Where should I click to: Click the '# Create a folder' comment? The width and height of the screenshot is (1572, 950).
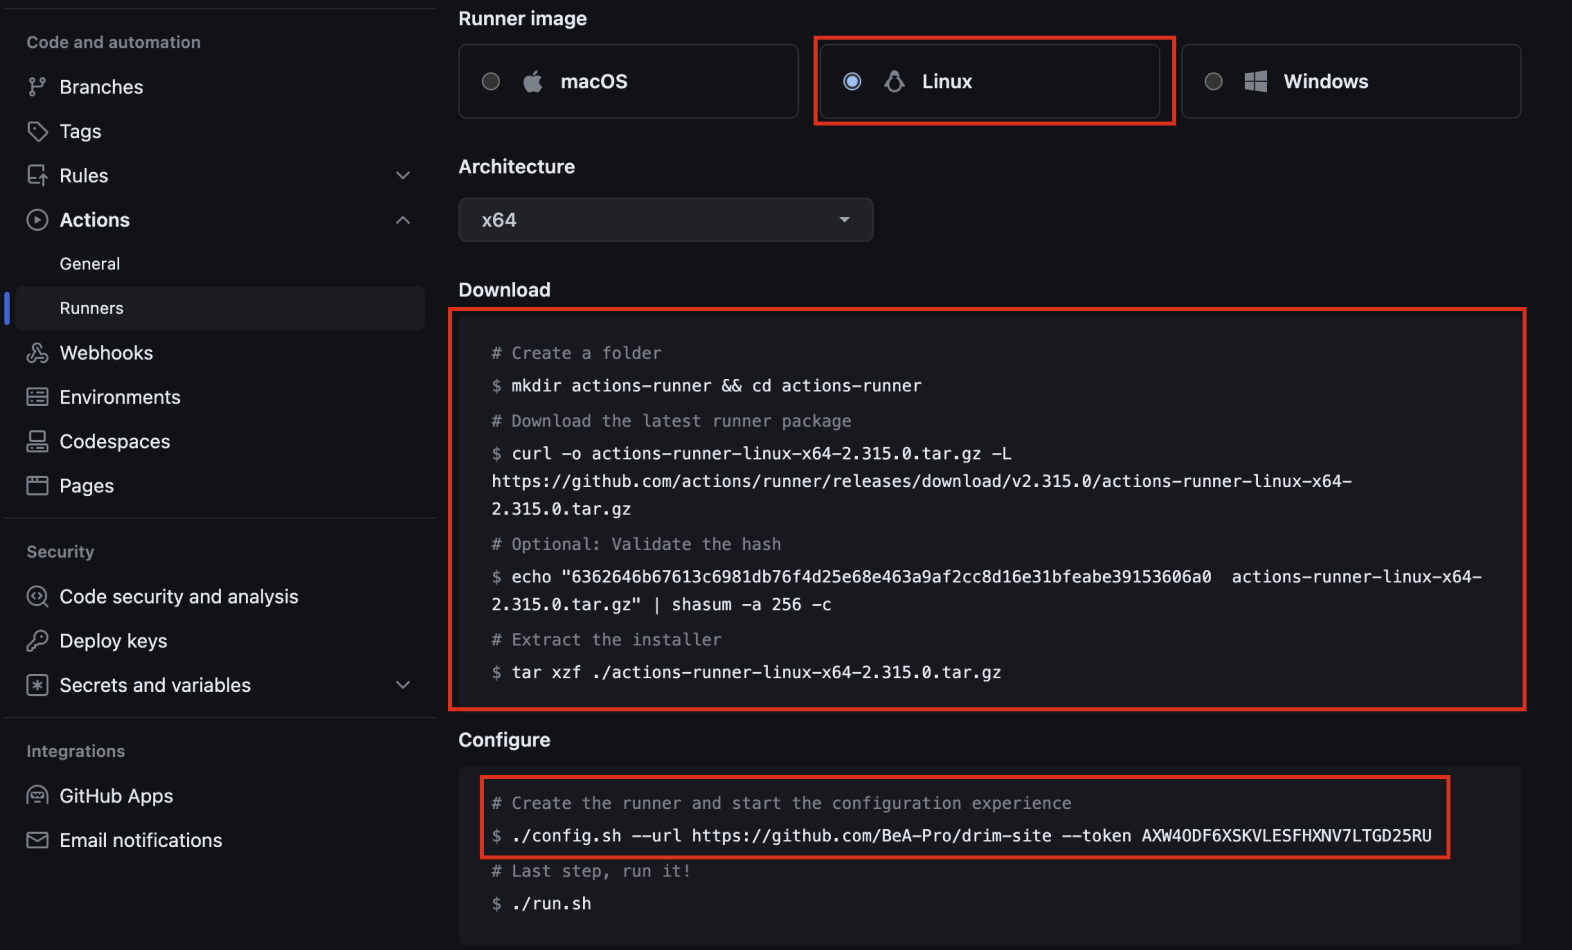click(x=576, y=353)
